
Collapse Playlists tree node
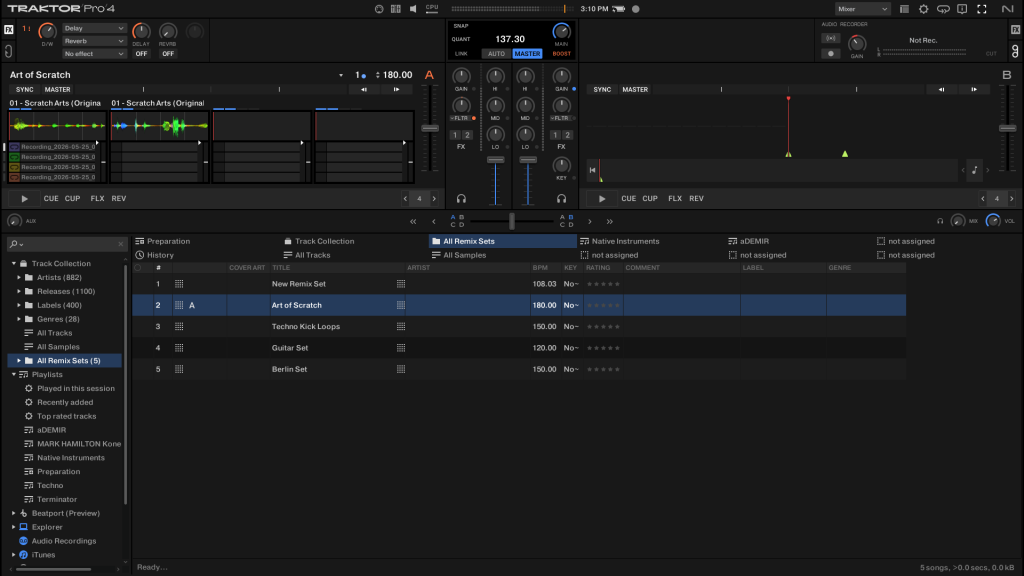[14, 375]
